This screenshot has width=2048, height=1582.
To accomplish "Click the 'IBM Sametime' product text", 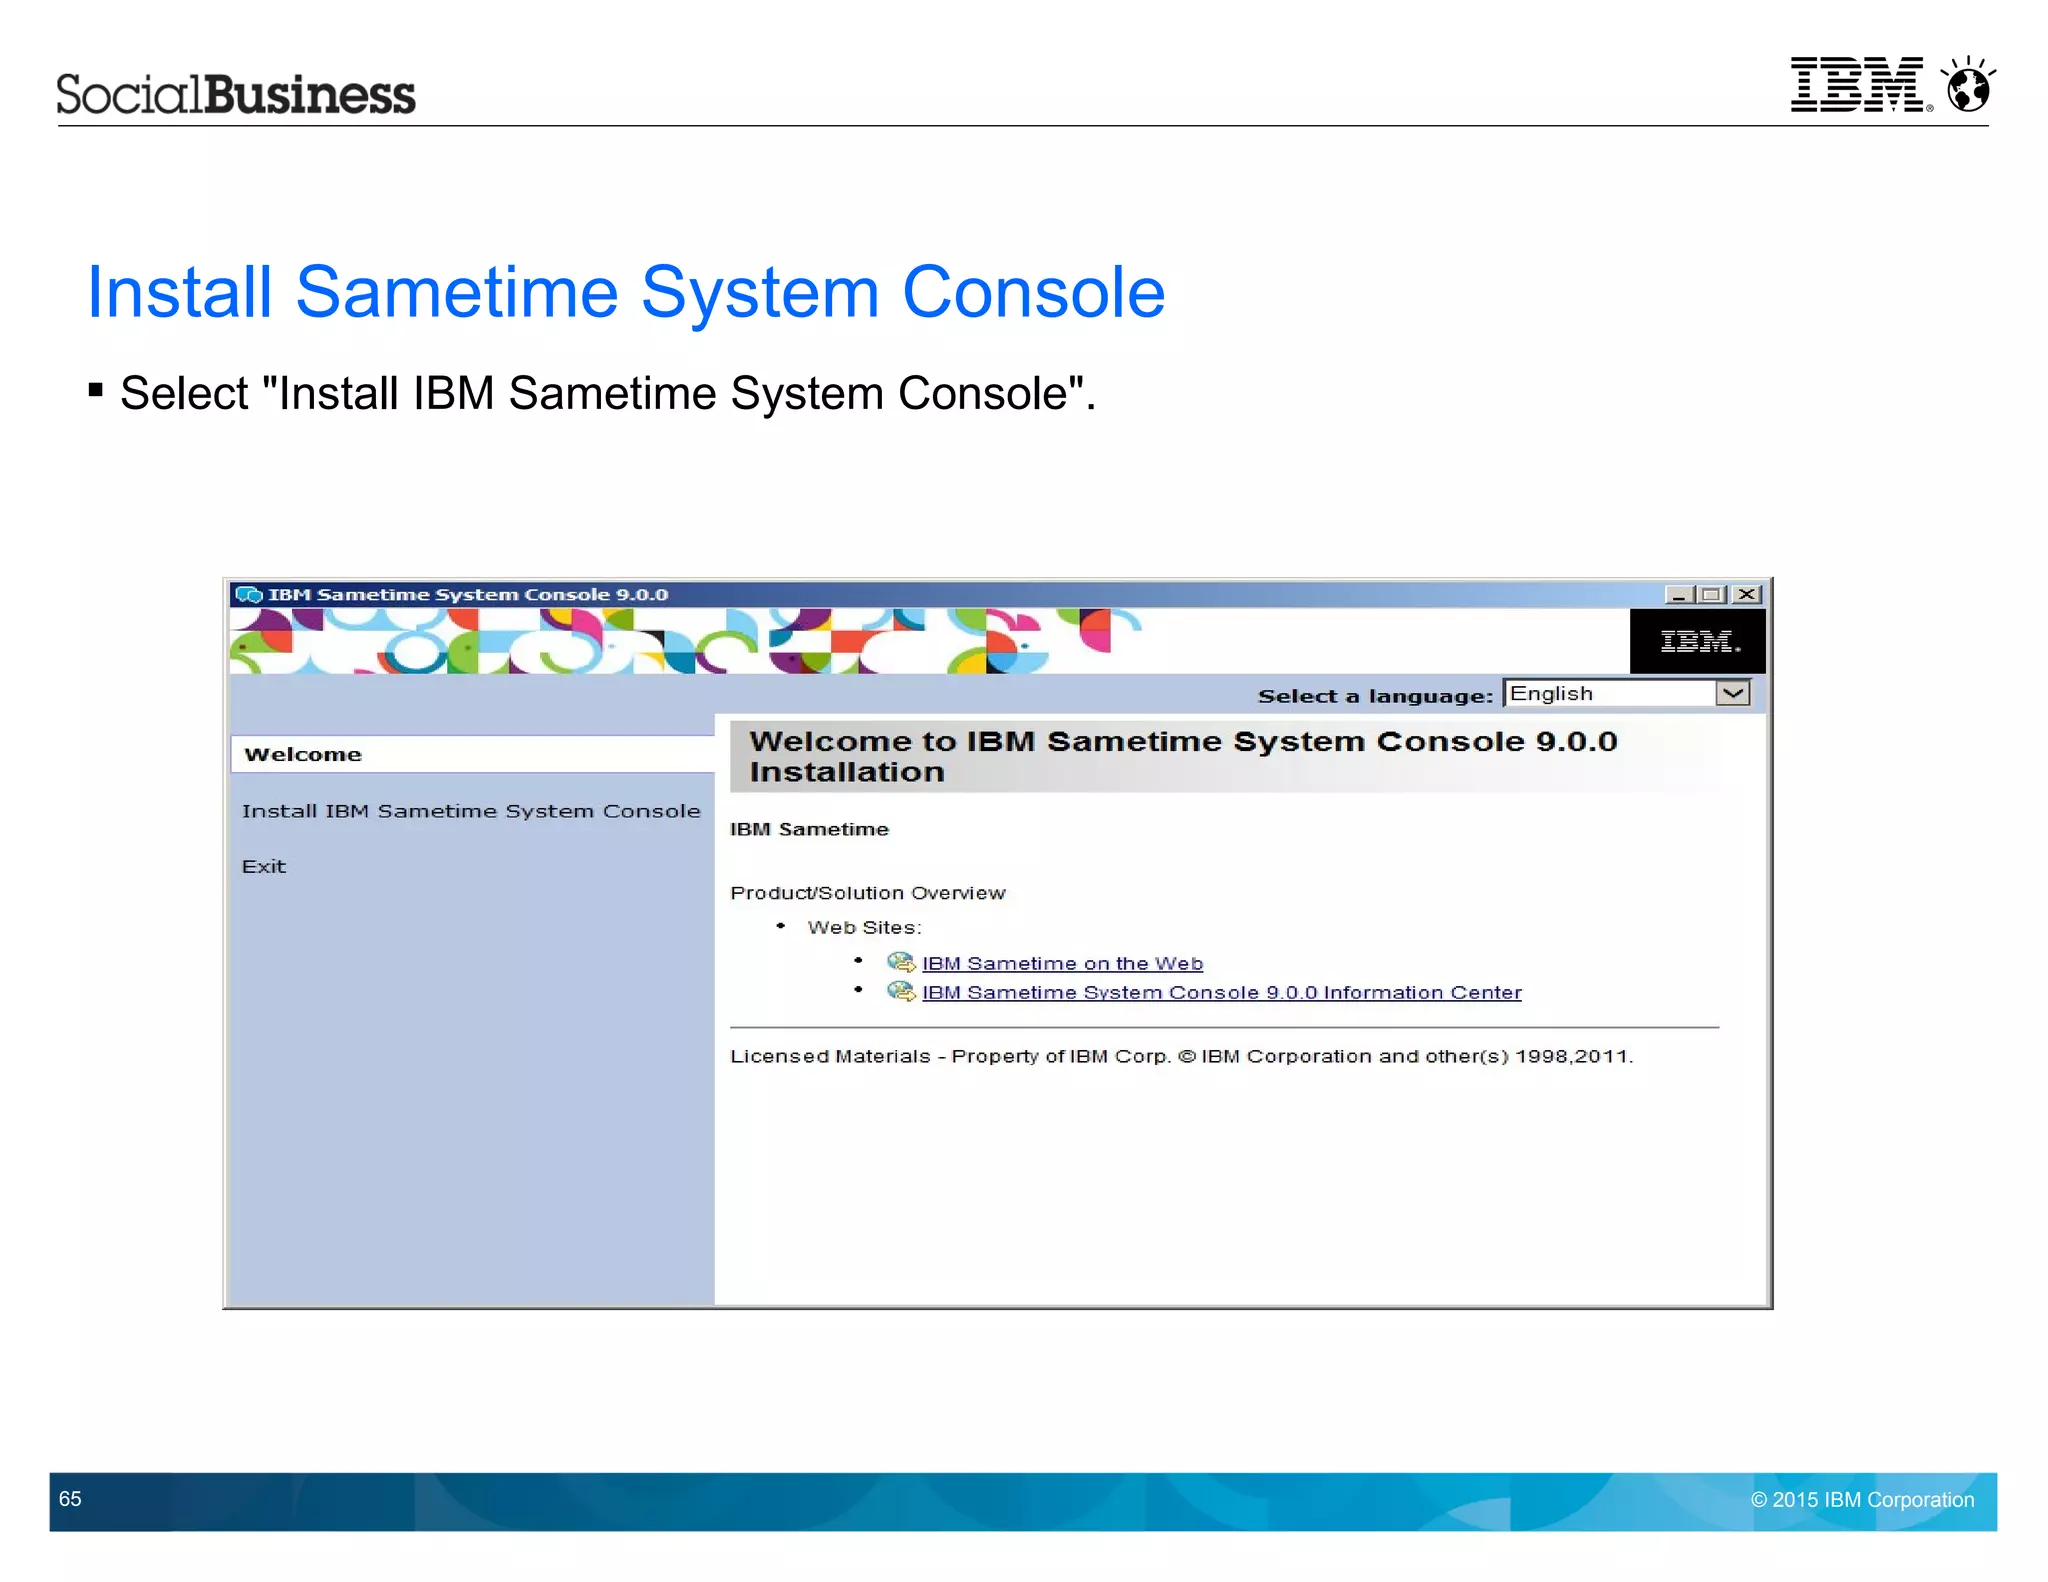I will coord(809,829).
